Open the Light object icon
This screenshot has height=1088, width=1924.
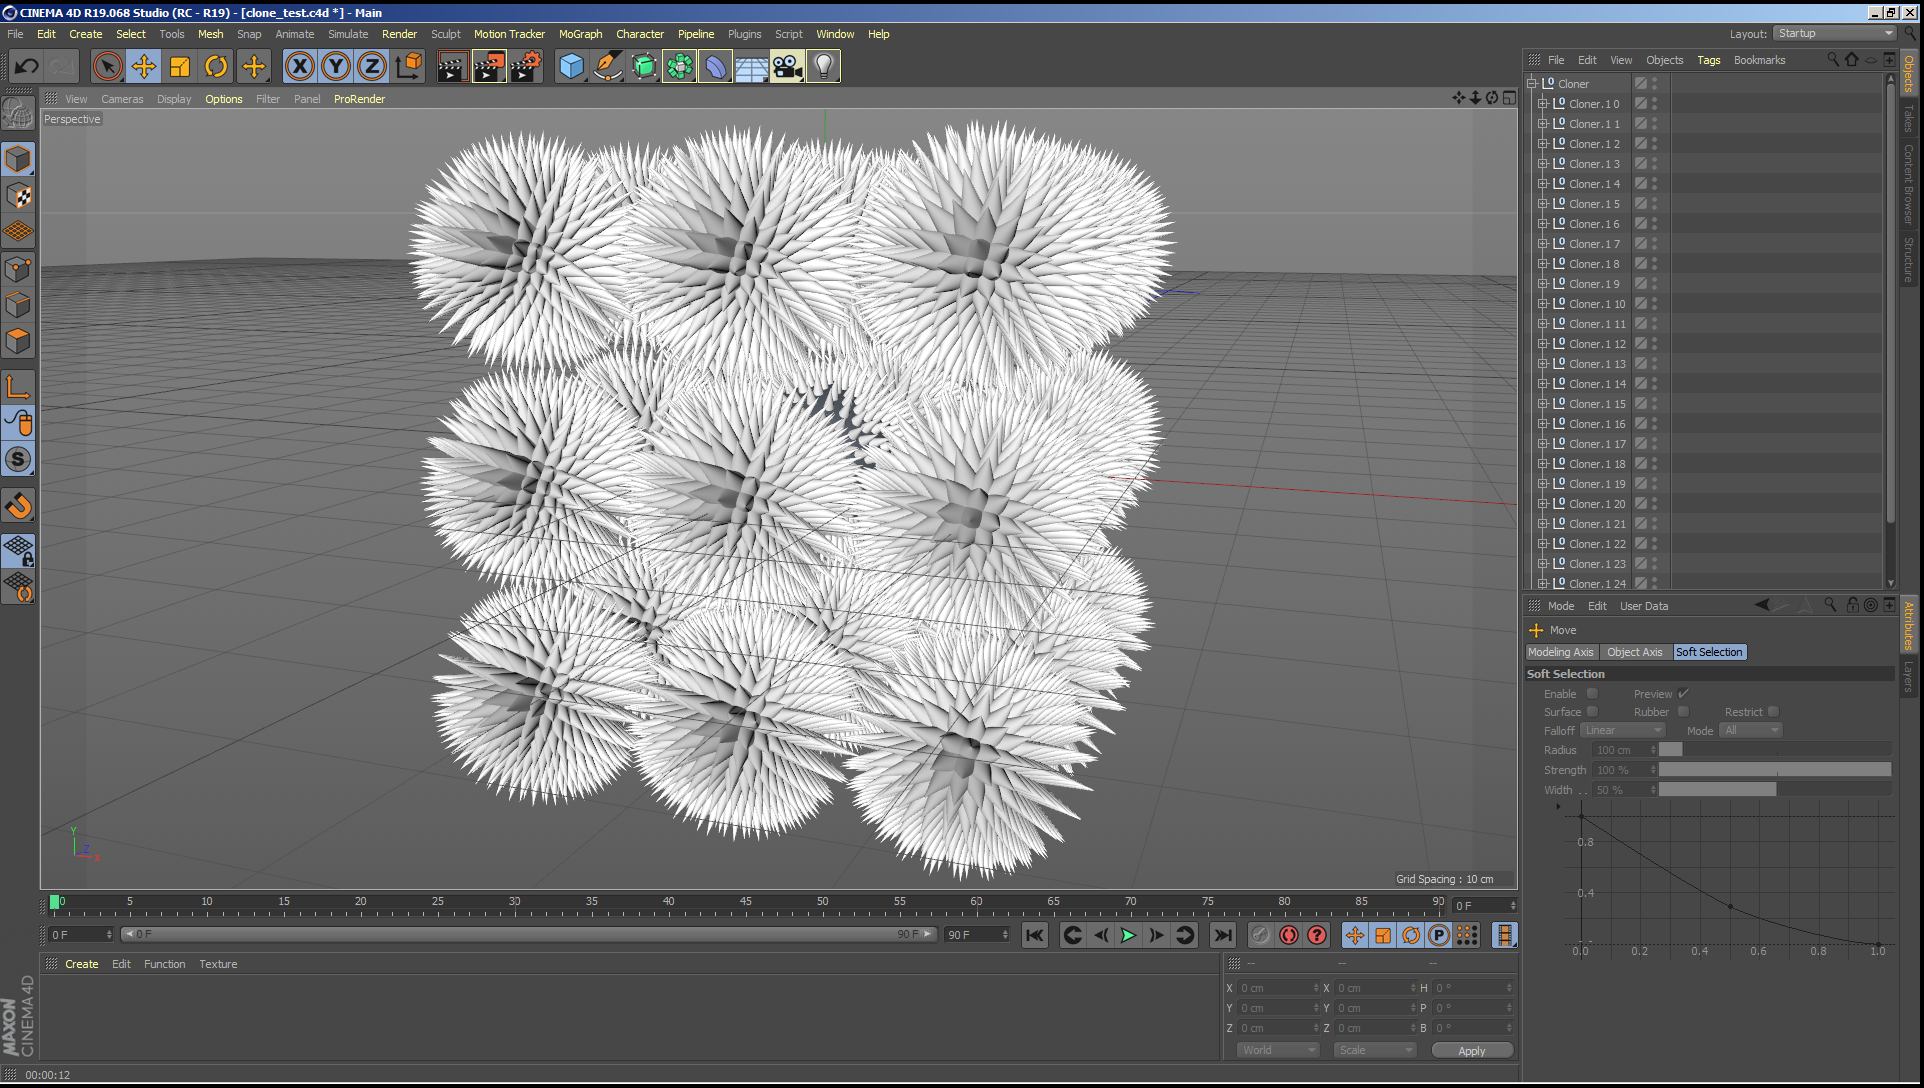point(822,67)
